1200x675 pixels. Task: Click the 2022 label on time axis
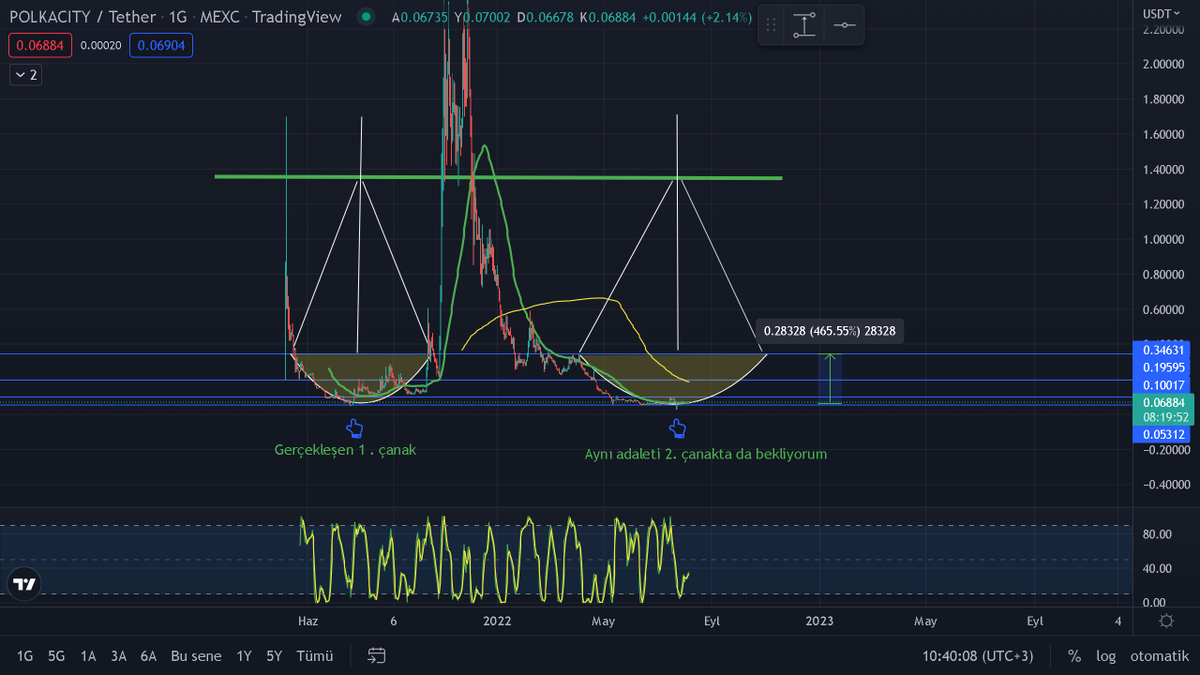coord(497,621)
